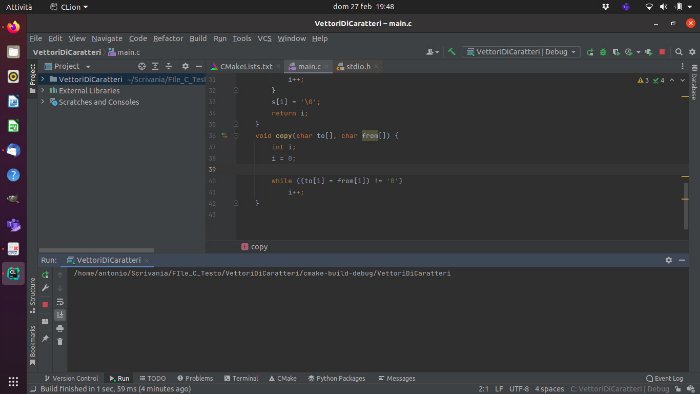Hide the Run panel with the minus icon
This screenshot has height=394, width=700.
pos(682,260)
